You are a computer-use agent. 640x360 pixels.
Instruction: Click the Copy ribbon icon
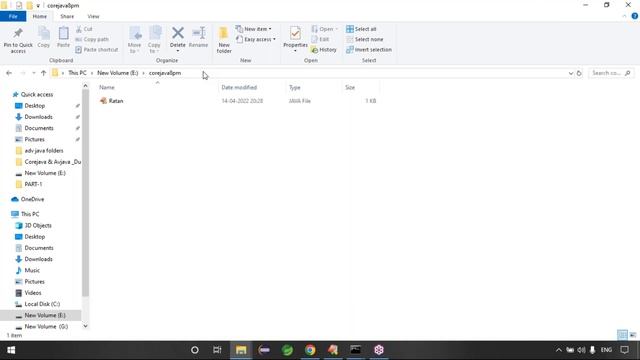(44, 37)
